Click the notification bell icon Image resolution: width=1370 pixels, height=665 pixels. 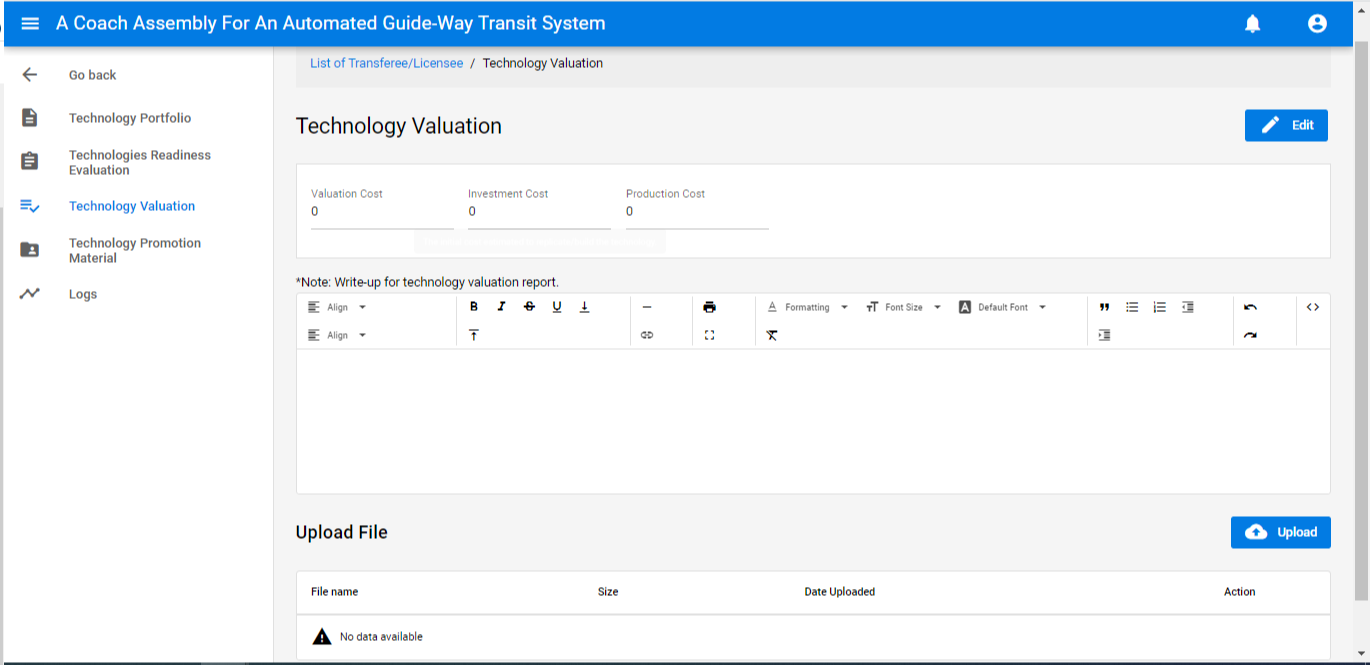coord(1252,23)
